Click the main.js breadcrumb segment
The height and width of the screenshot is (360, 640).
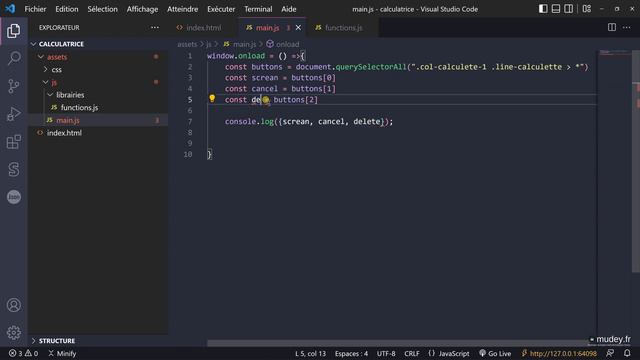[244, 44]
